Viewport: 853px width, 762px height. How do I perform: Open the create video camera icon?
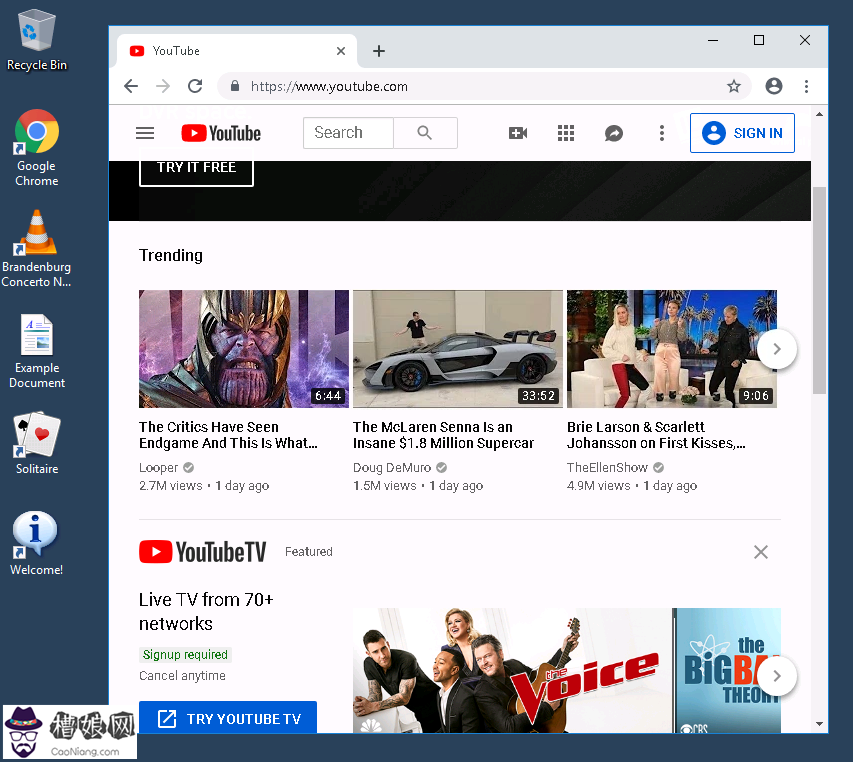(x=518, y=133)
